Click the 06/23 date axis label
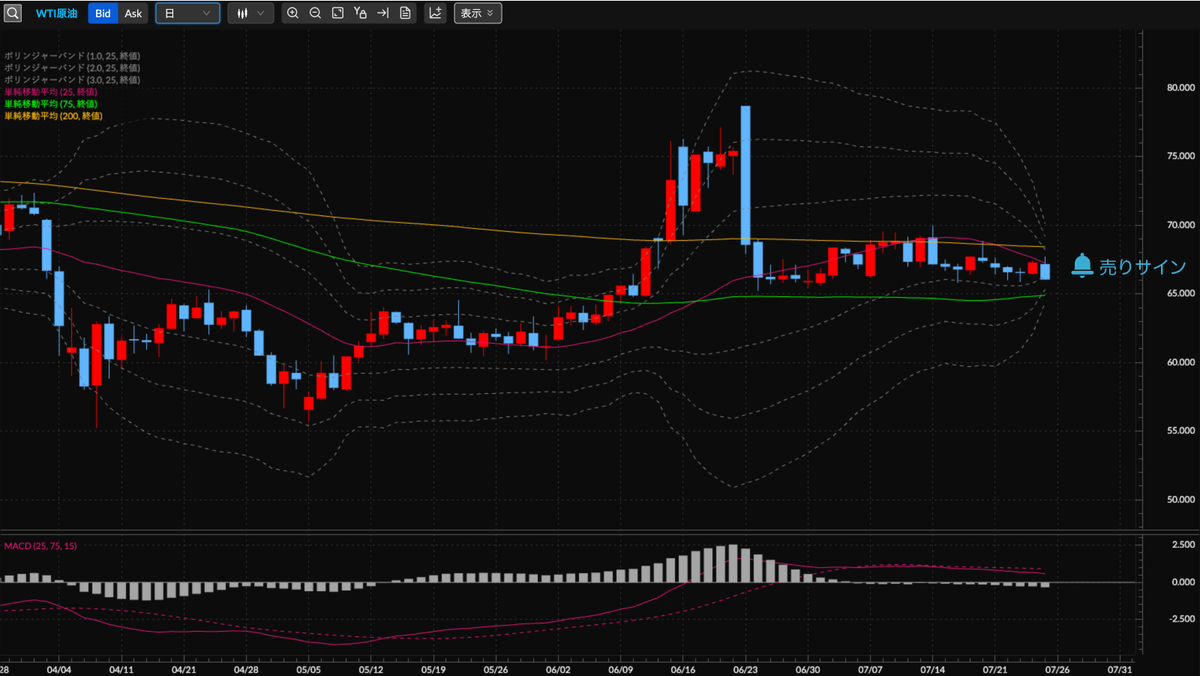This screenshot has height=676, width=1200. click(x=746, y=668)
